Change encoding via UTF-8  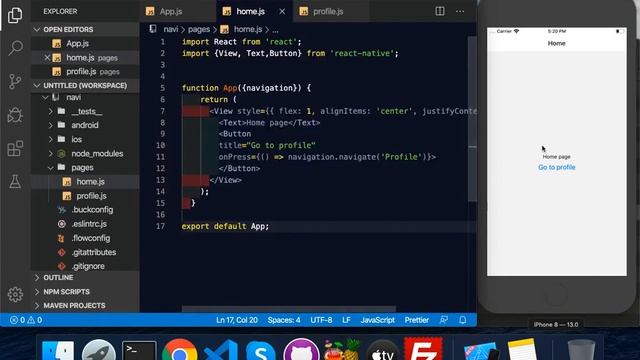pos(321,320)
